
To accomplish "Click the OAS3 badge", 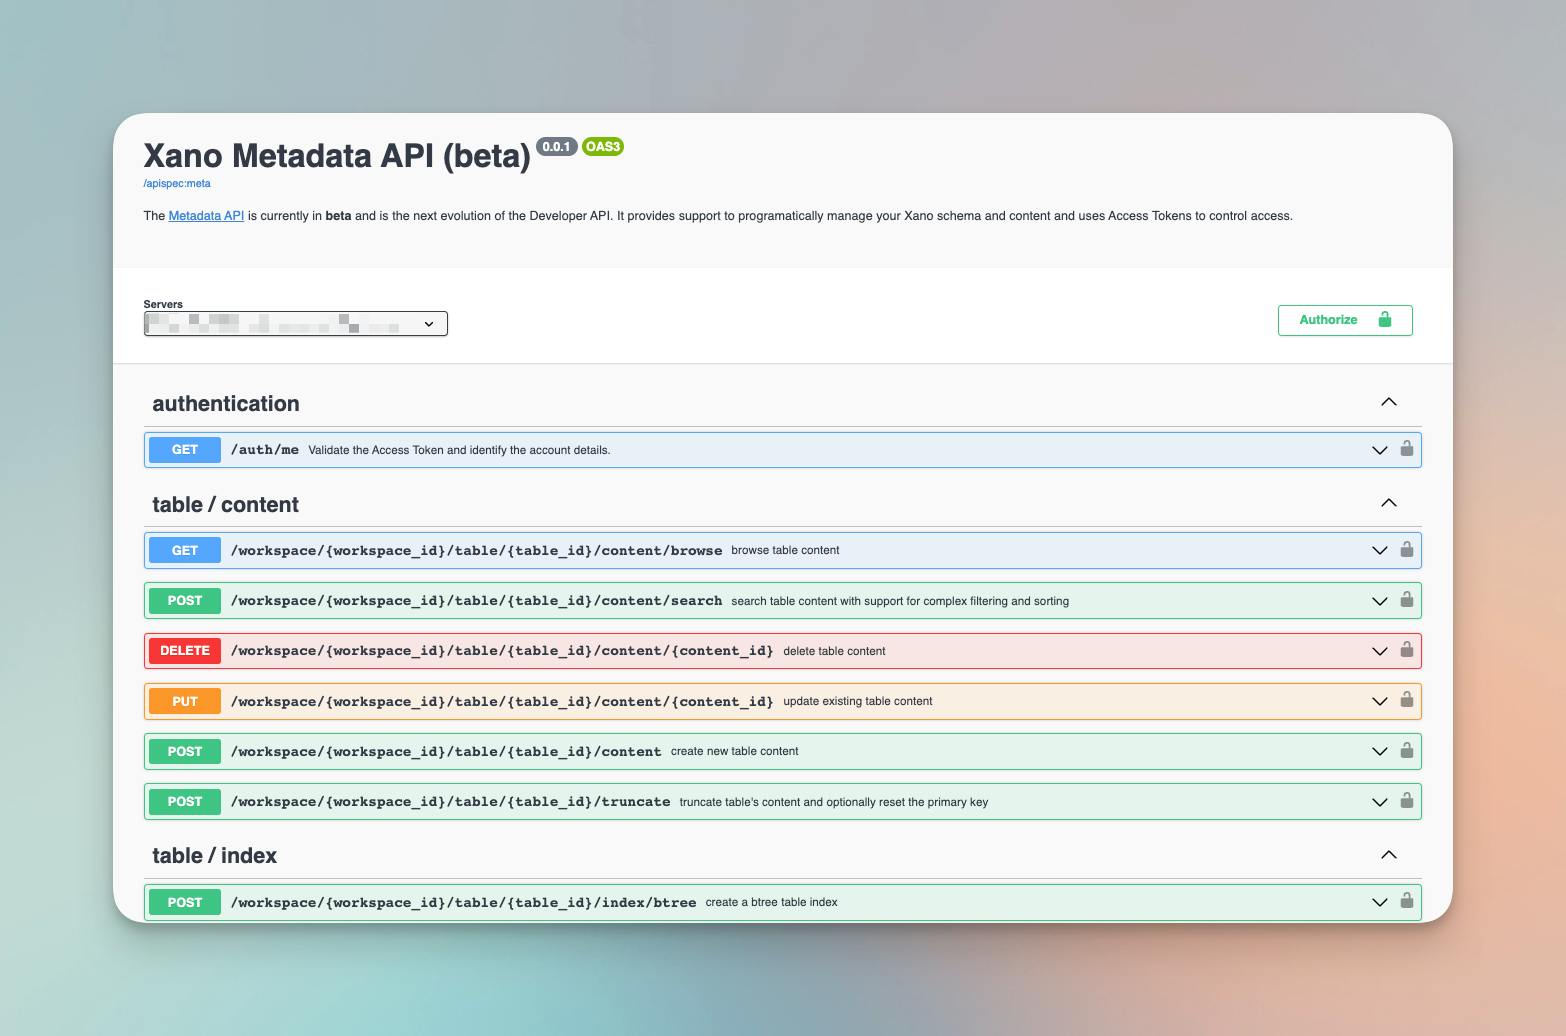I will [603, 147].
